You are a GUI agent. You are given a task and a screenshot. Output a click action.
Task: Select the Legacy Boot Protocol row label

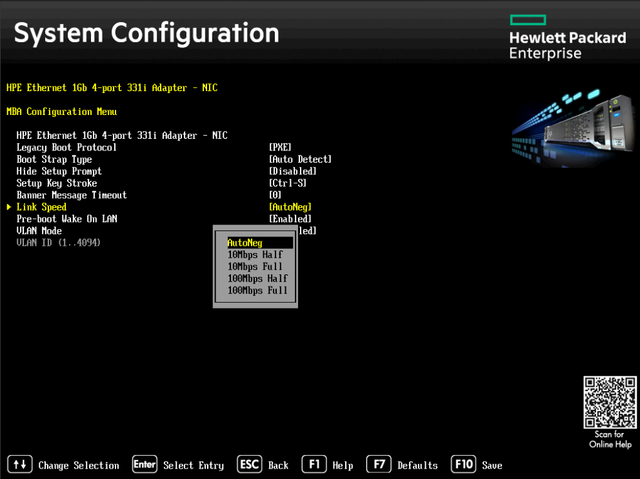click(67, 147)
